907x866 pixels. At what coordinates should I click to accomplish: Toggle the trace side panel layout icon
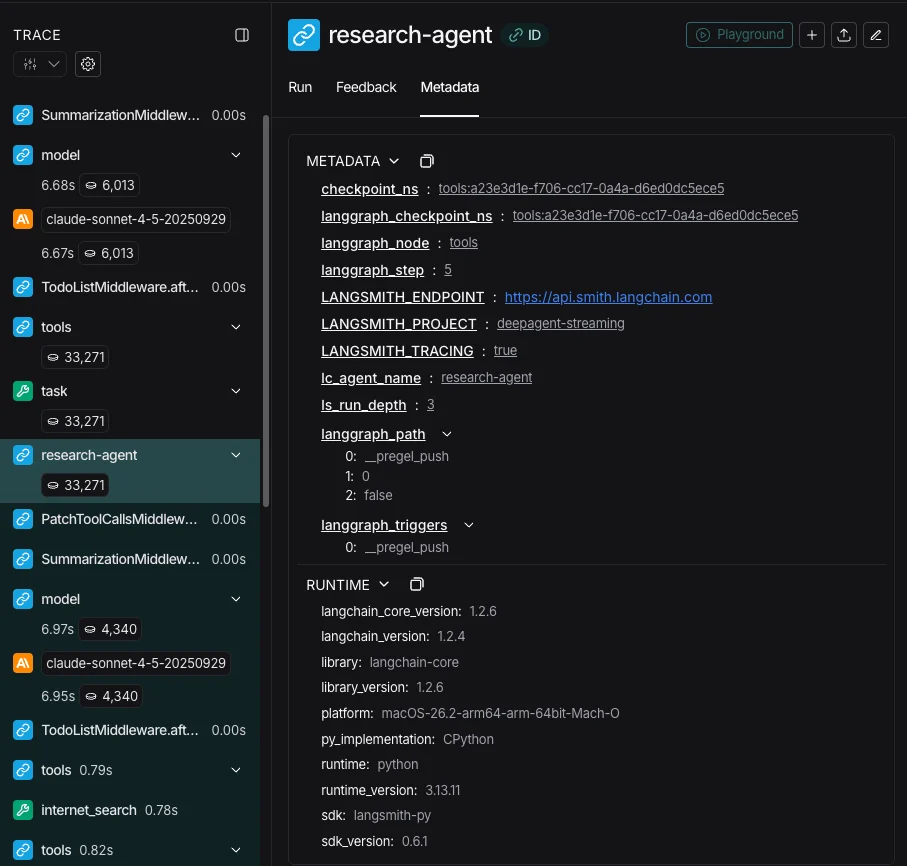tap(242, 35)
